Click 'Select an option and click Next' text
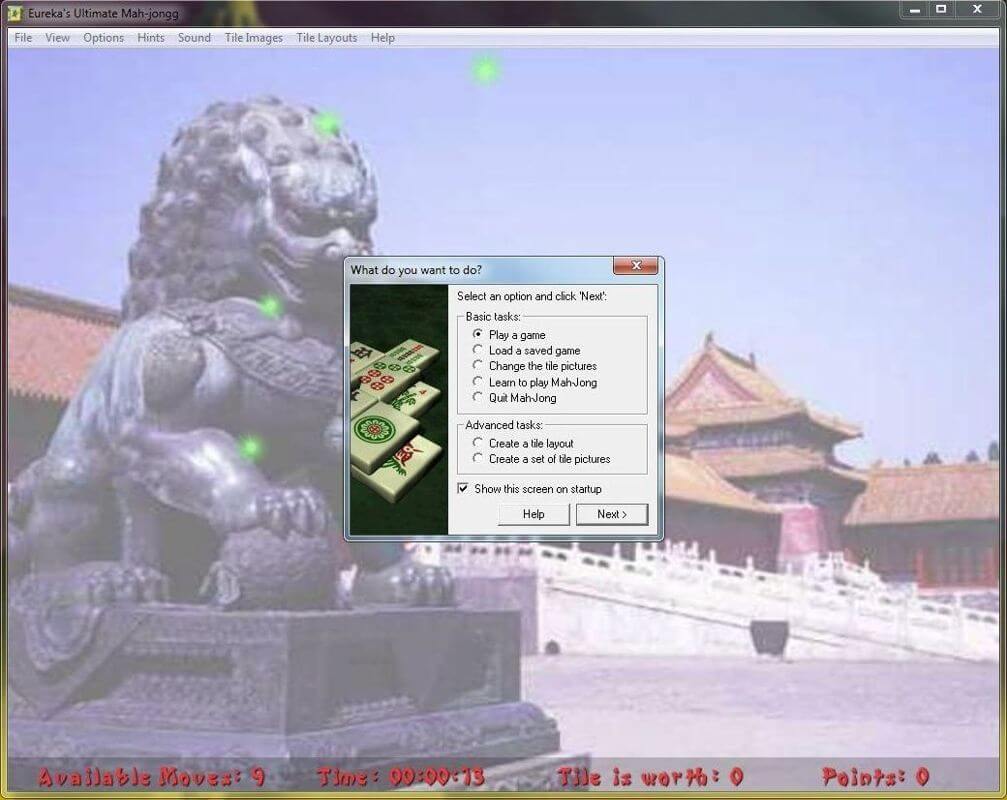 [532, 296]
